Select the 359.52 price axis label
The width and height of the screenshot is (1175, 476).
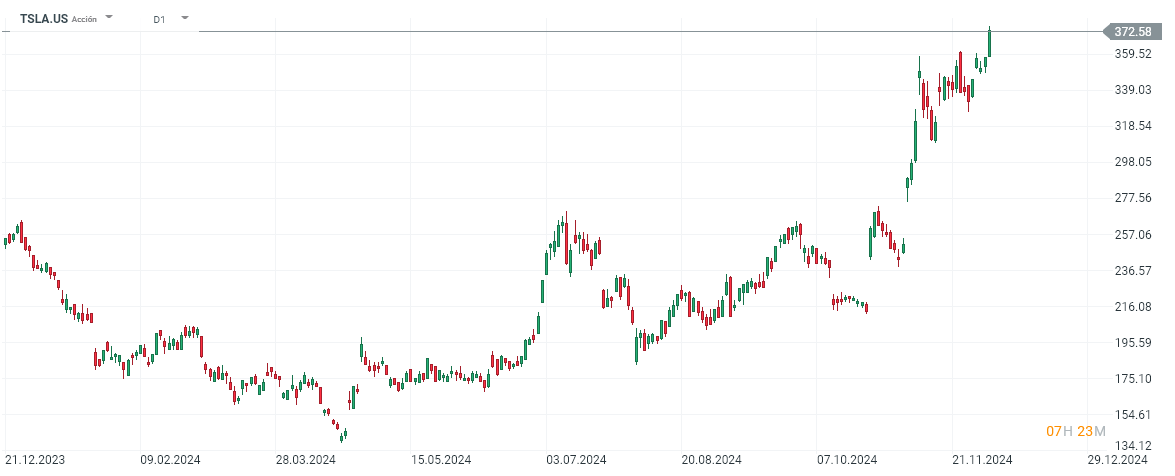coord(1131,54)
